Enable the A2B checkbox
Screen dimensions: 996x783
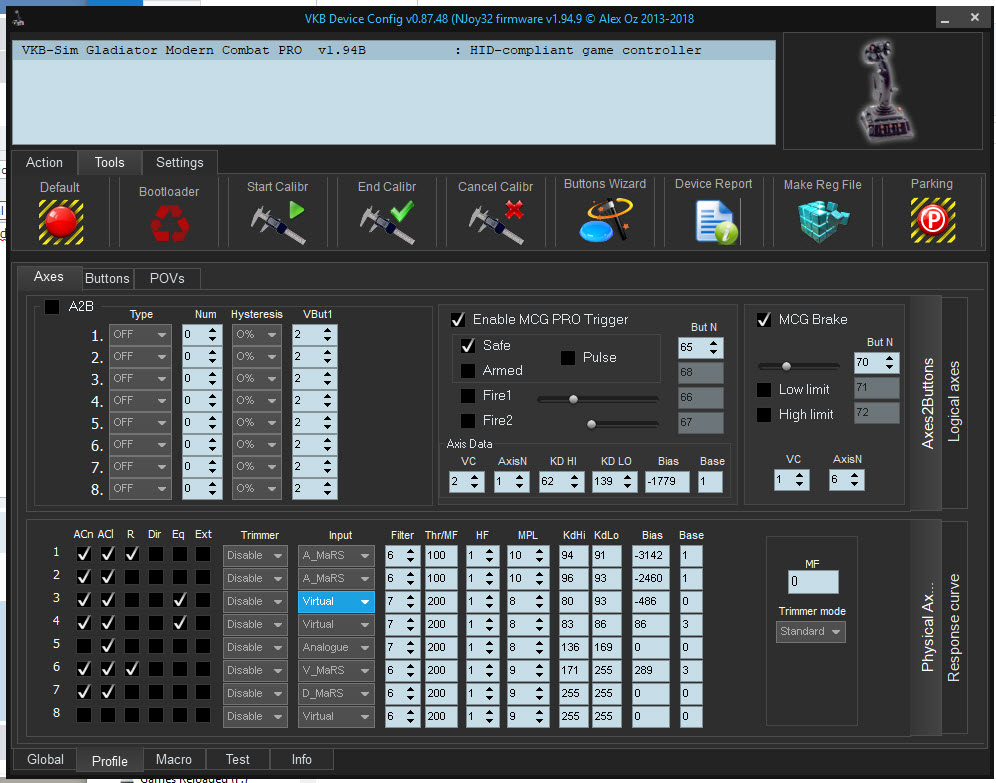[x=51, y=307]
